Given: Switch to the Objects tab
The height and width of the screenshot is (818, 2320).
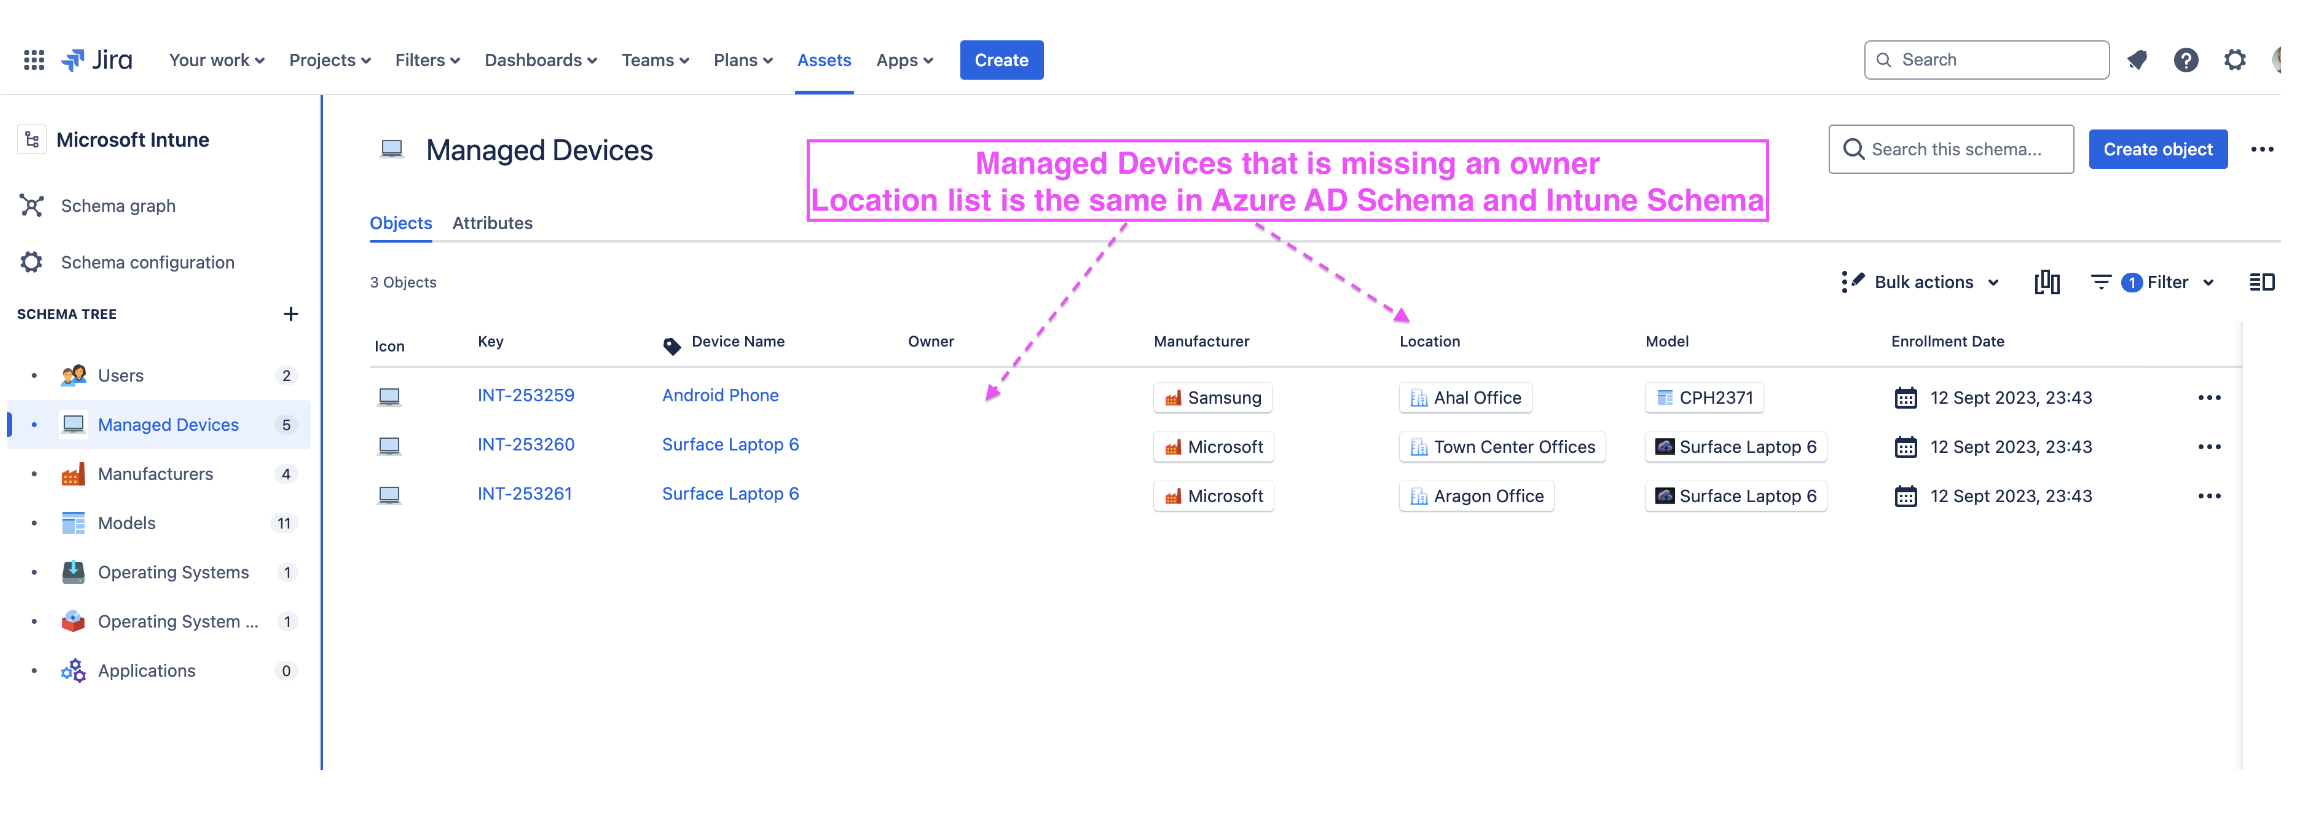Looking at the screenshot, I should click(401, 223).
